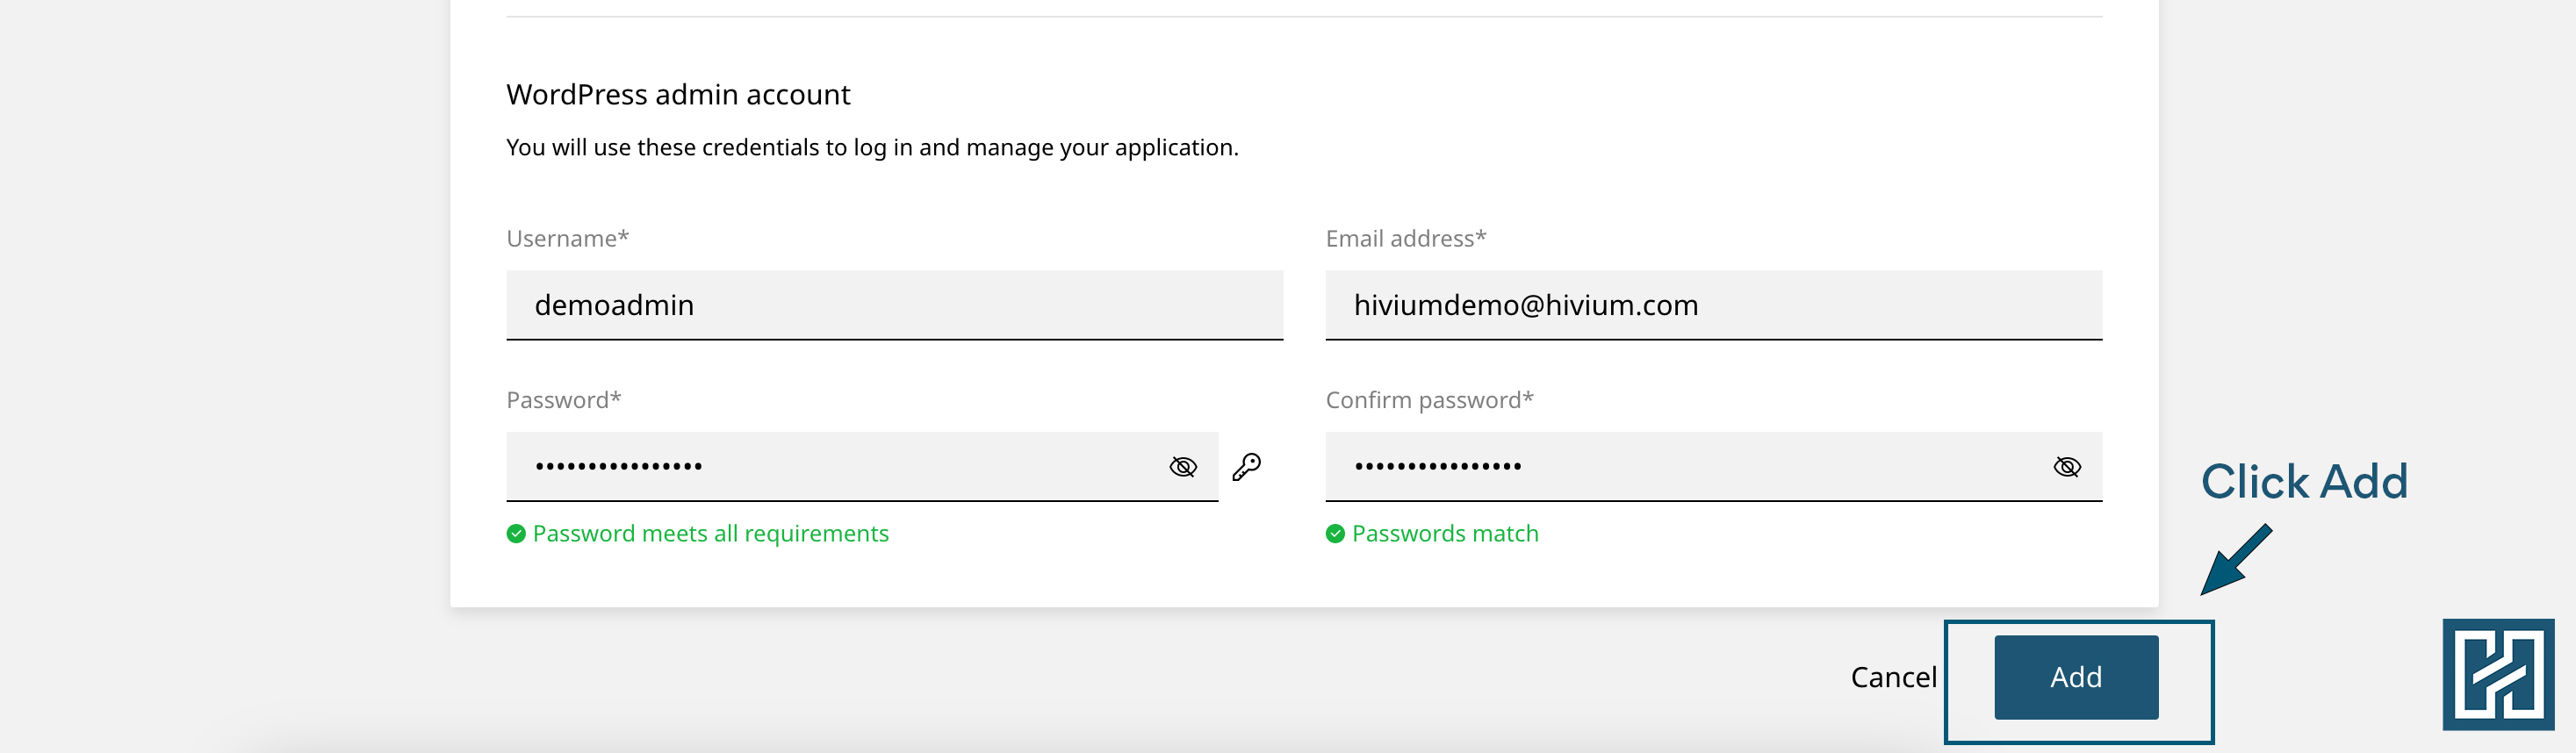This screenshot has width=2576, height=753.
Task: Click the Hivium logo in the corner
Action: point(2497,674)
